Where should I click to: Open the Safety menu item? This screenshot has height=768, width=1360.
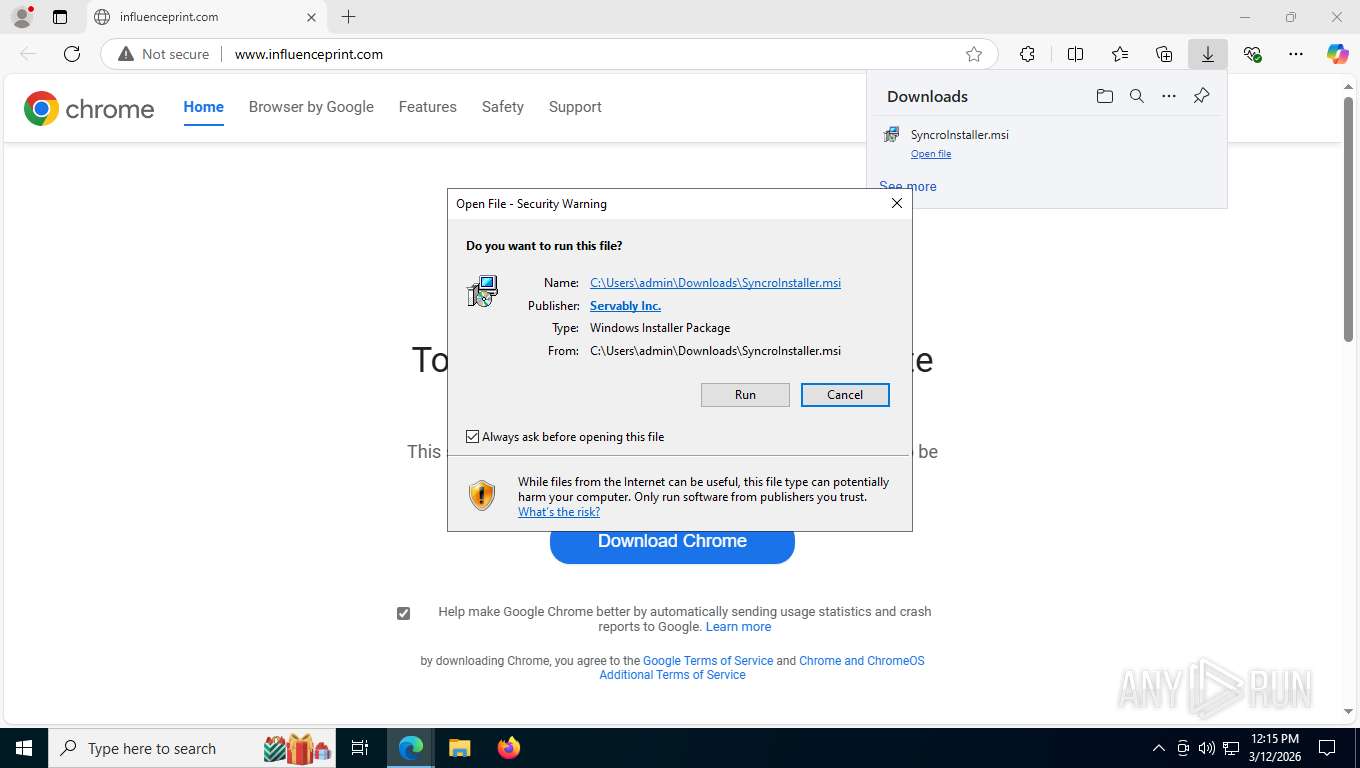[502, 107]
